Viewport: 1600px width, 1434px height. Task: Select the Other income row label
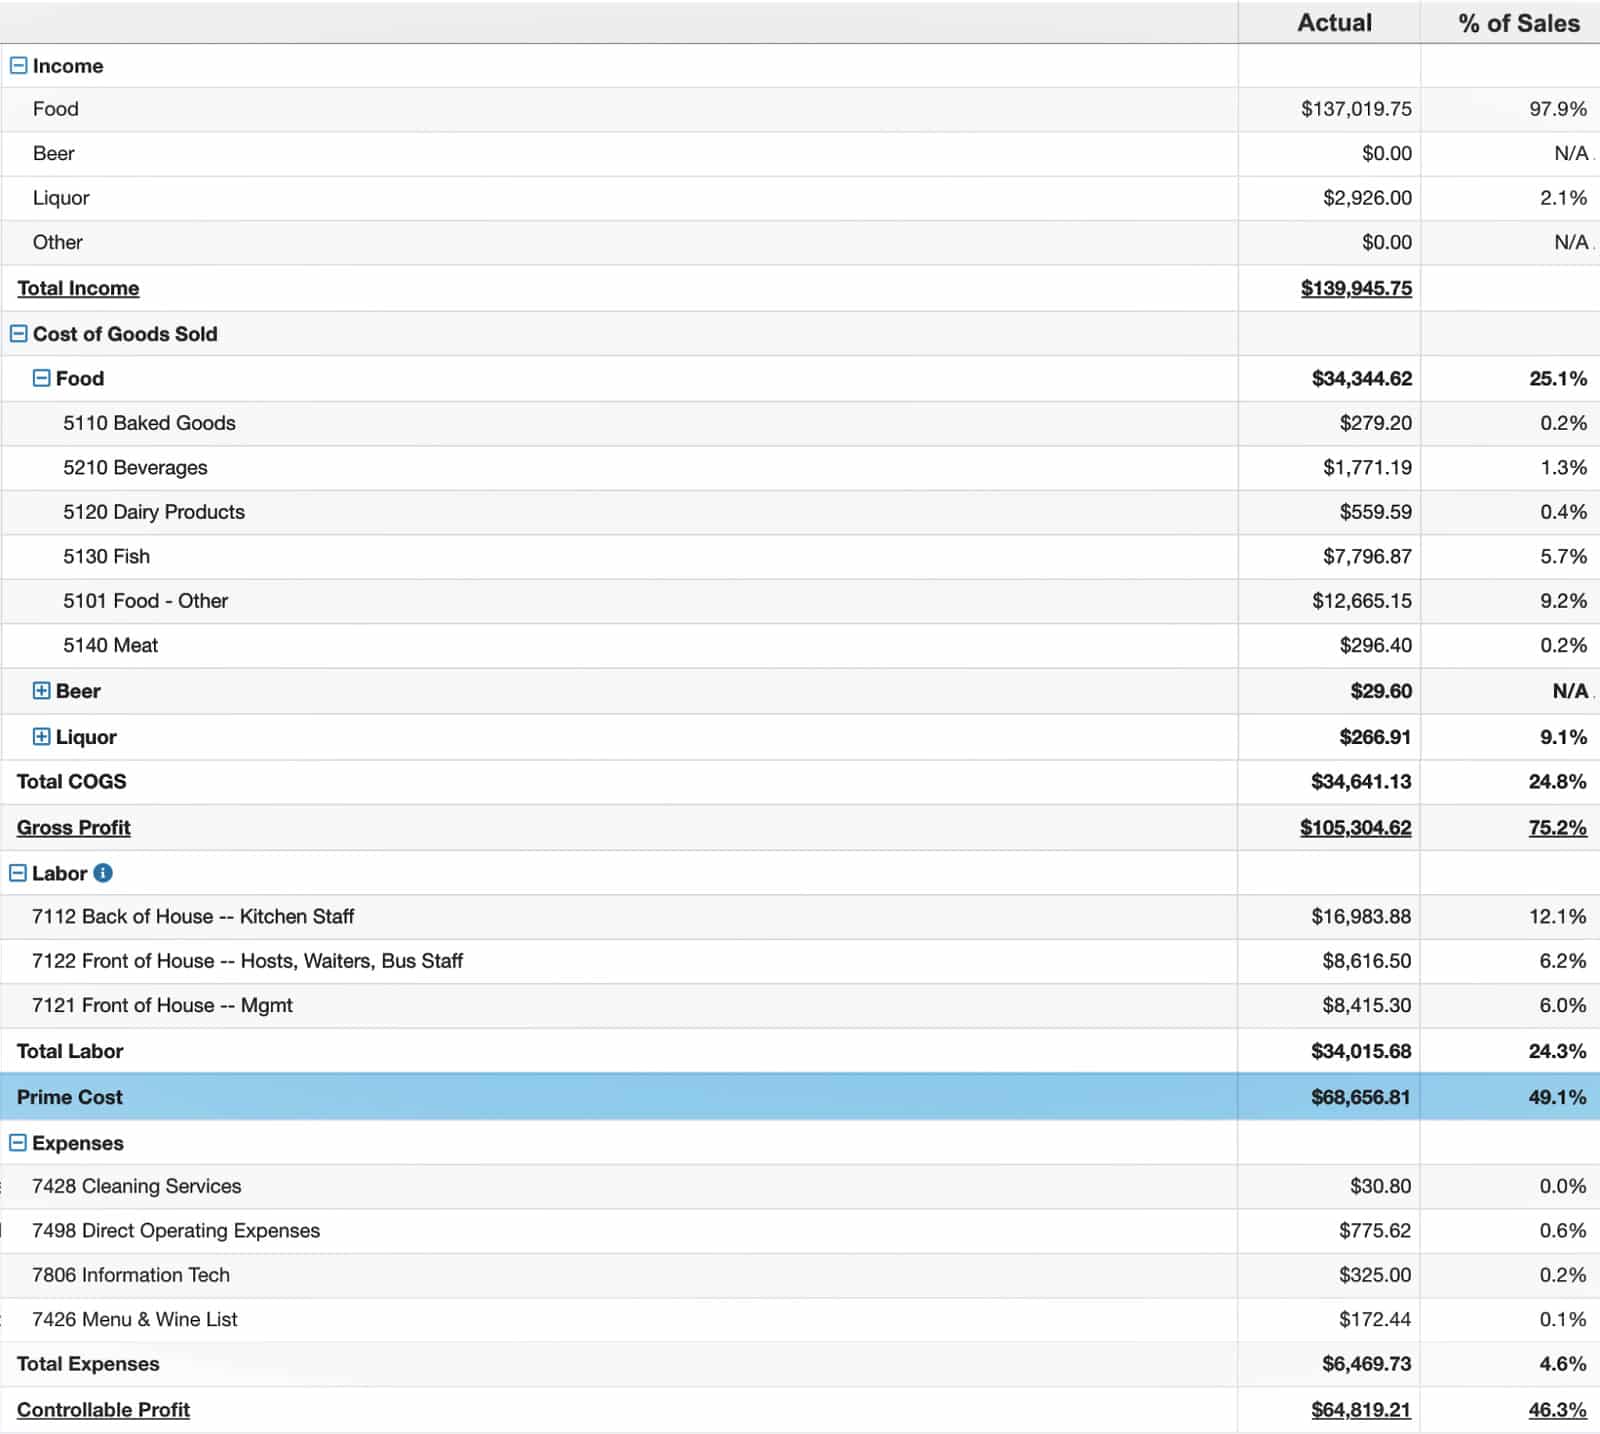[58, 242]
